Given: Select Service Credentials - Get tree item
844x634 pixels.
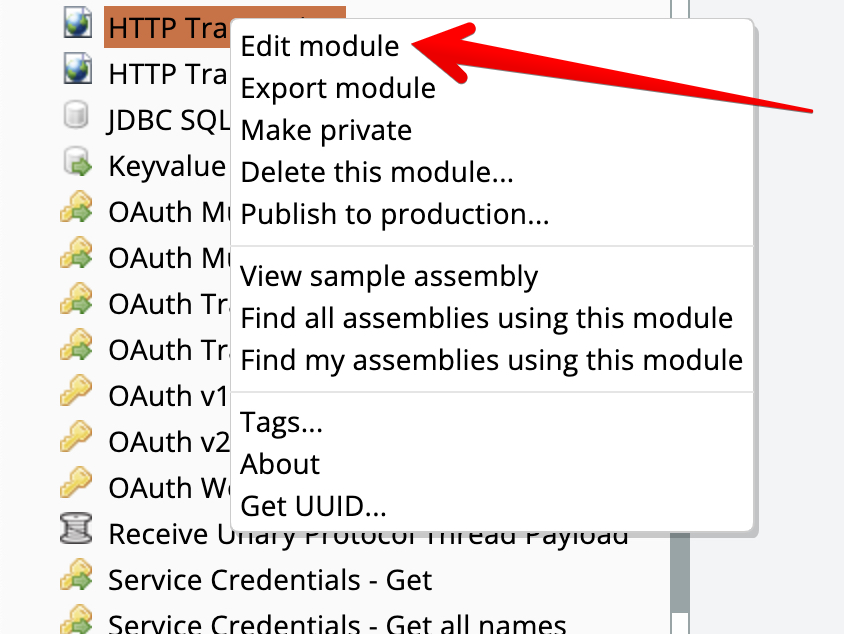Looking at the screenshot, I should click(x=270, y=580).
